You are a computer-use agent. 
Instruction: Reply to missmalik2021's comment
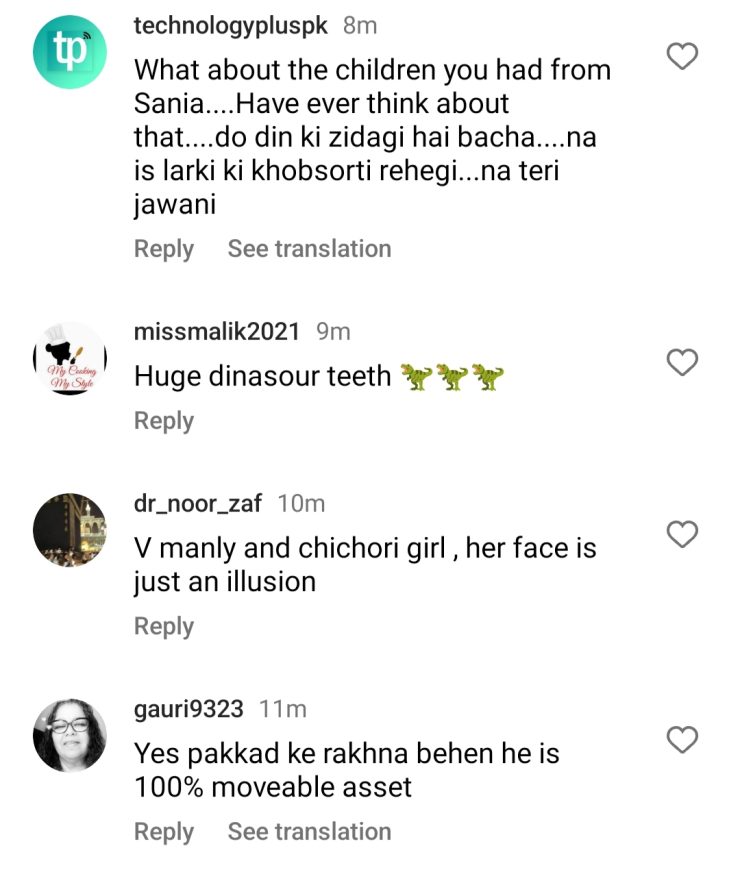tap(164, 421)
